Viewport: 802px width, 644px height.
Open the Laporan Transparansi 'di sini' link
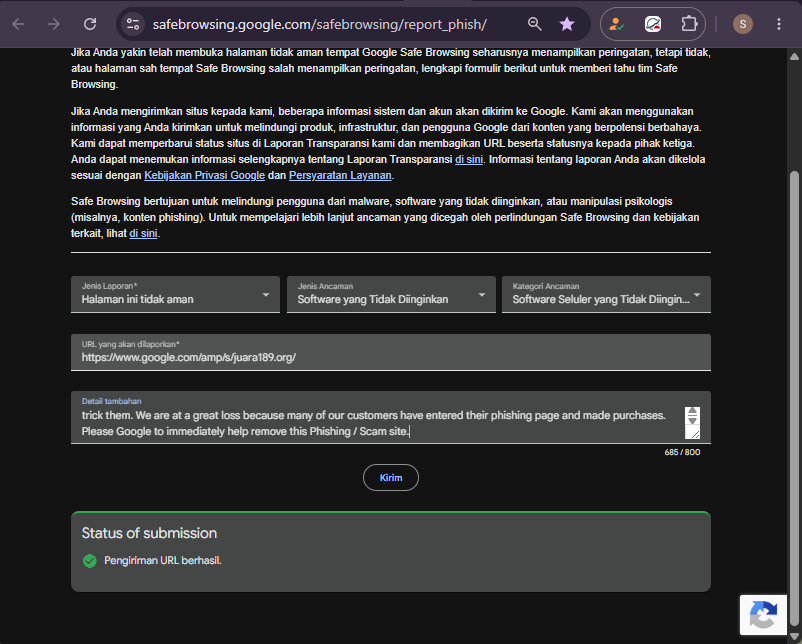tap(469, 160)
